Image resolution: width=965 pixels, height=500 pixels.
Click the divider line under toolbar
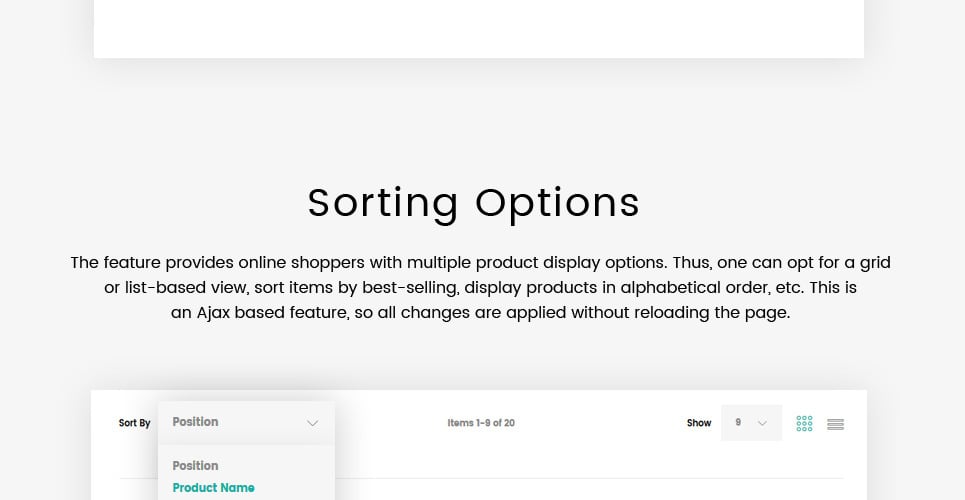coord(600,478)
